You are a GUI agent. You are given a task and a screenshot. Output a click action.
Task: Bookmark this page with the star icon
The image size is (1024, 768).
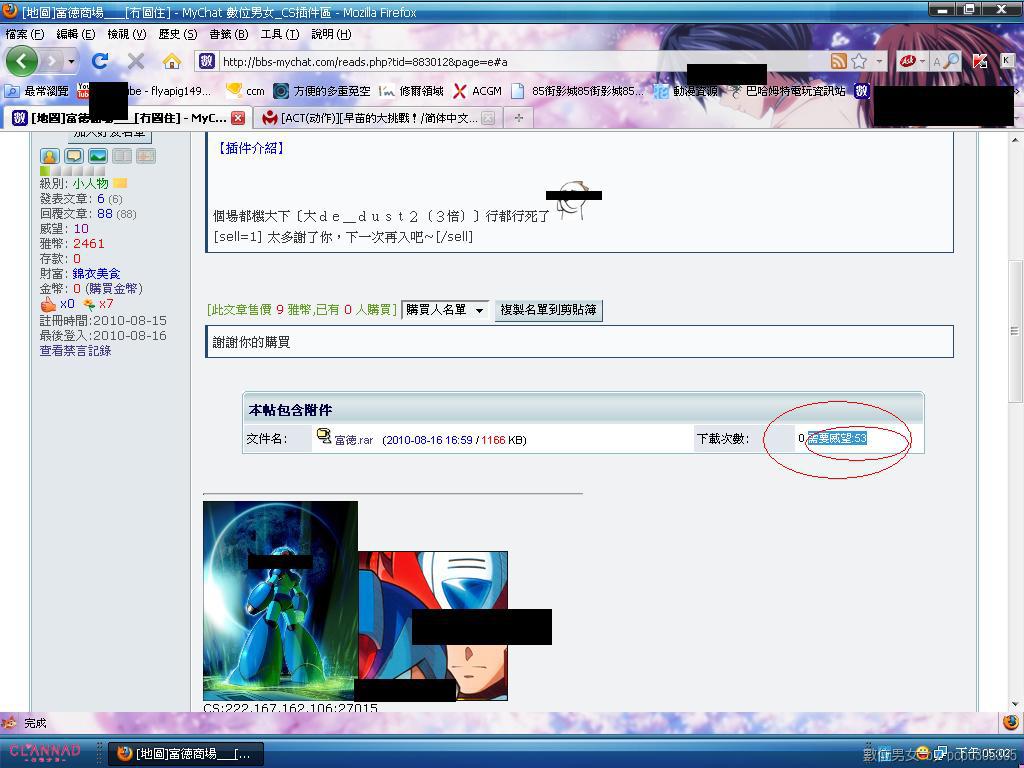(859, 61)
